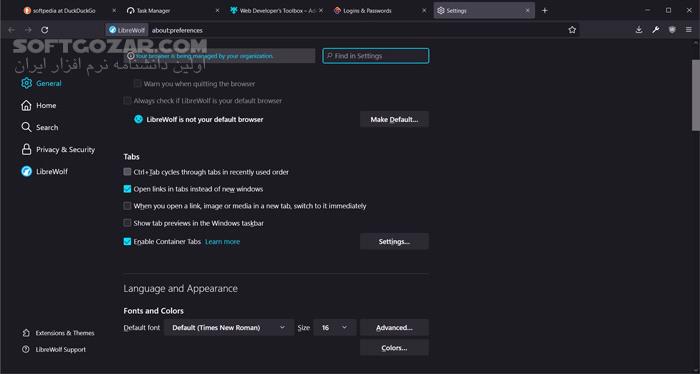Toggle Warn you when quitting the browser
Screen dimensions: 700x374
[138, 83]
